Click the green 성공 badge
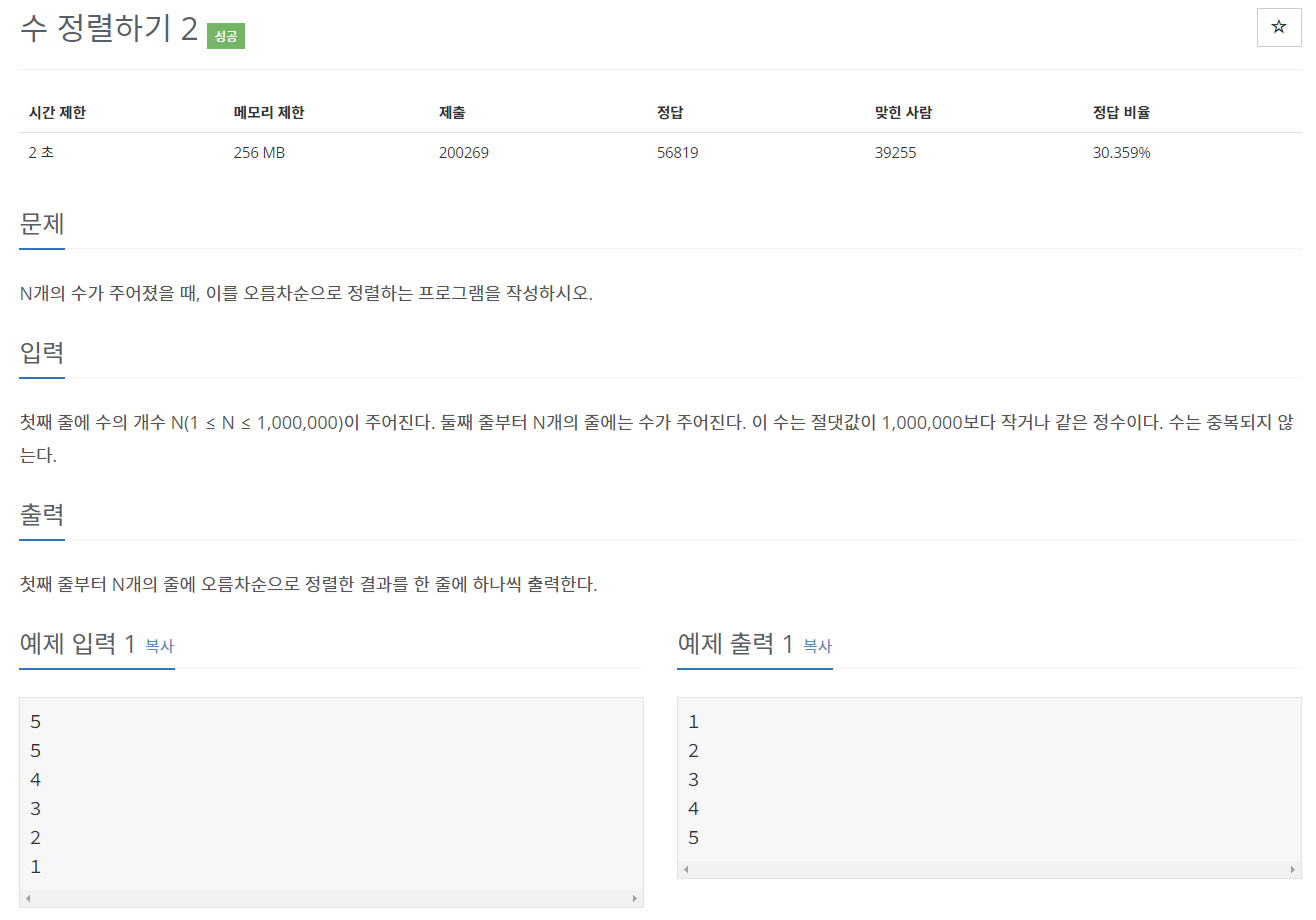This screenshot has height=920, width=1316. pos(226,36)
